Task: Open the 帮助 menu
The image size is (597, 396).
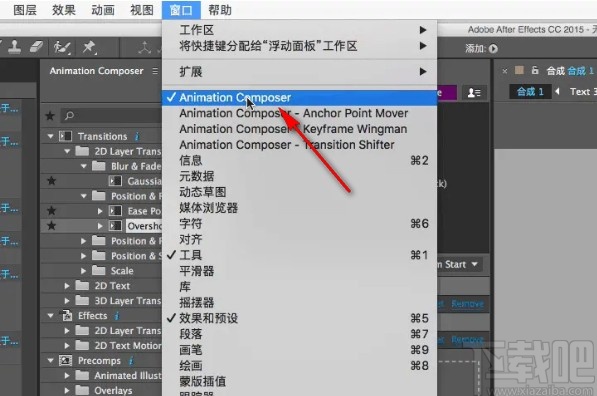Action: coord(220,10)
